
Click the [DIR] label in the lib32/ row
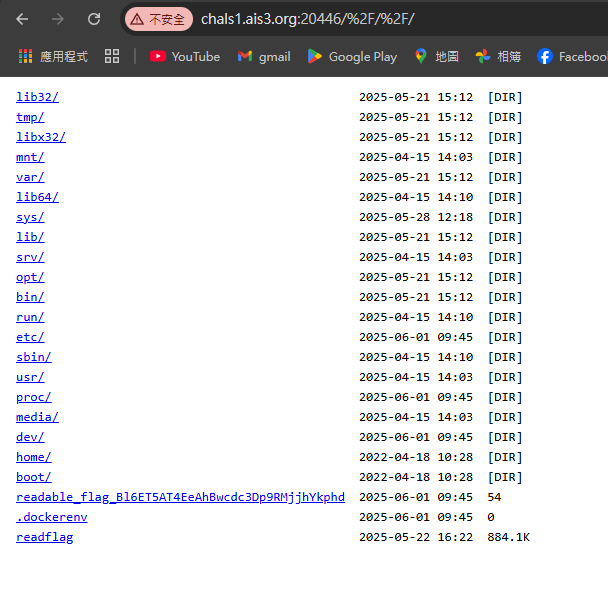pos(505,97)
